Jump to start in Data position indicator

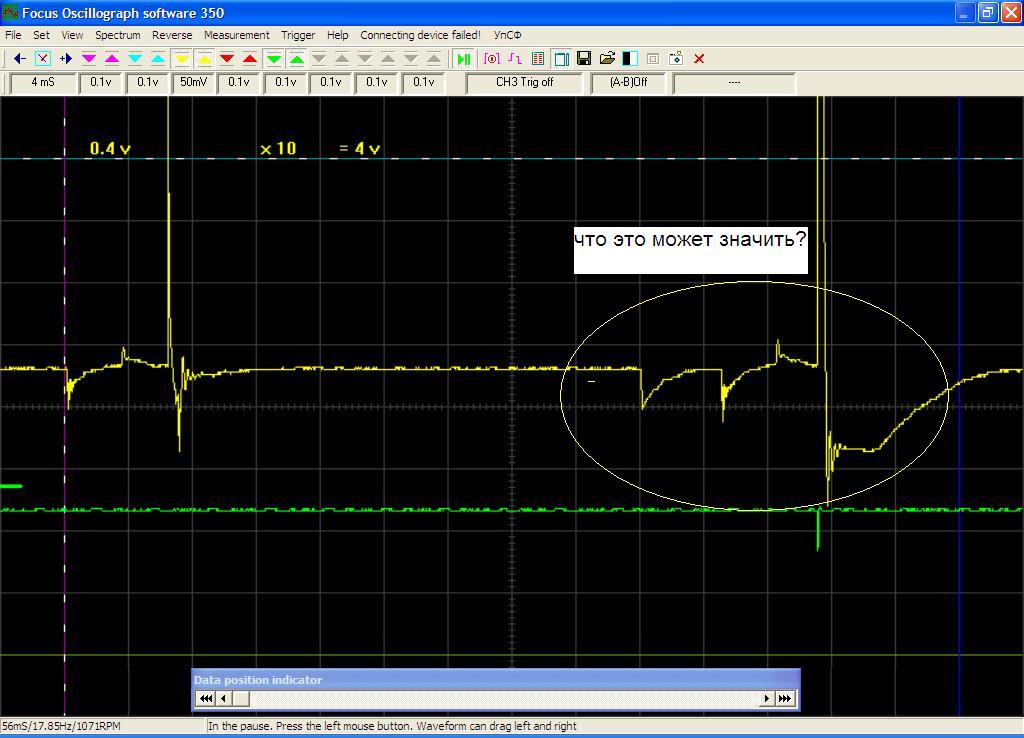206,699
